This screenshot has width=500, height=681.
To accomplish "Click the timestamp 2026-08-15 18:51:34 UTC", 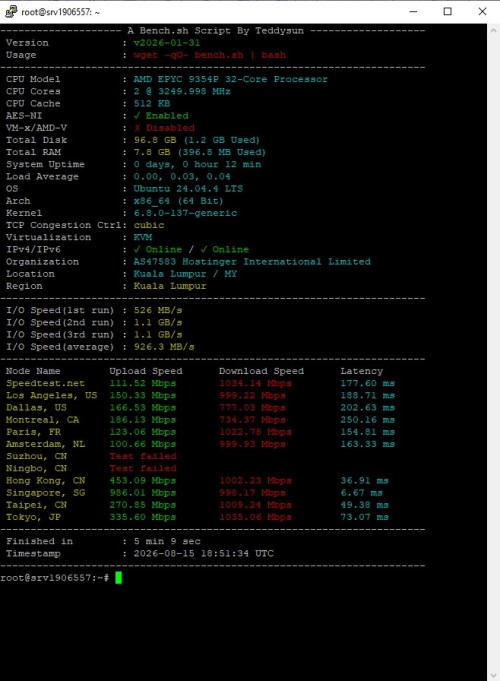I will pos(203,553).
